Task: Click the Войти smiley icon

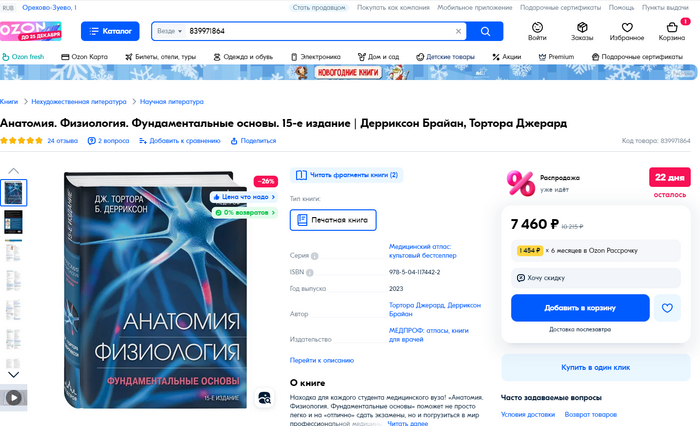Action: (x=537, y=28)
